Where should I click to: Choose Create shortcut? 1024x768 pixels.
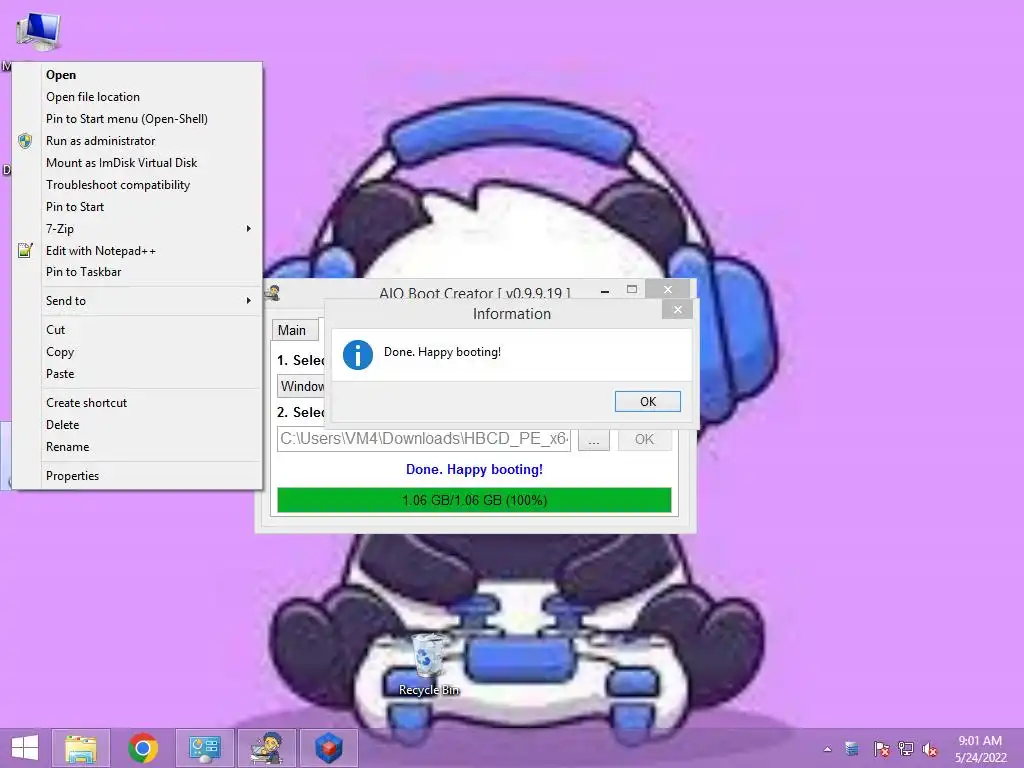click(x=138, y=403)
